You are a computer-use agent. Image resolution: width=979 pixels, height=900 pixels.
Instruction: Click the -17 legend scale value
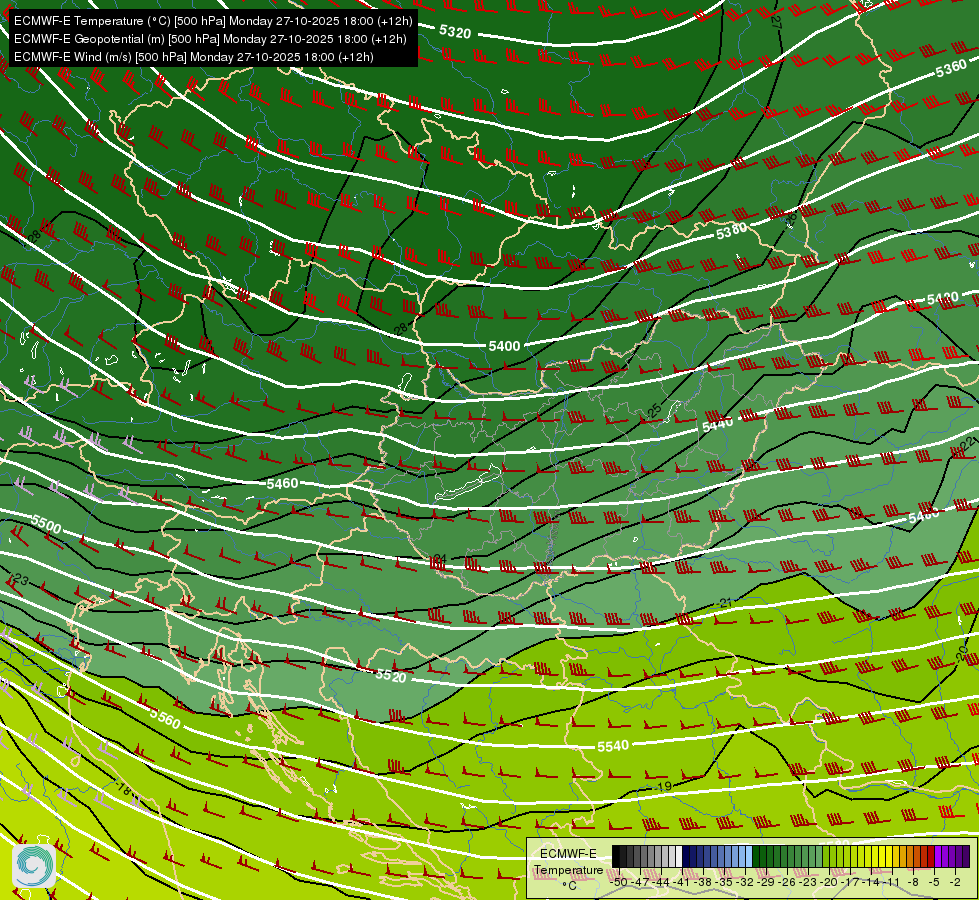click(850, 883)
